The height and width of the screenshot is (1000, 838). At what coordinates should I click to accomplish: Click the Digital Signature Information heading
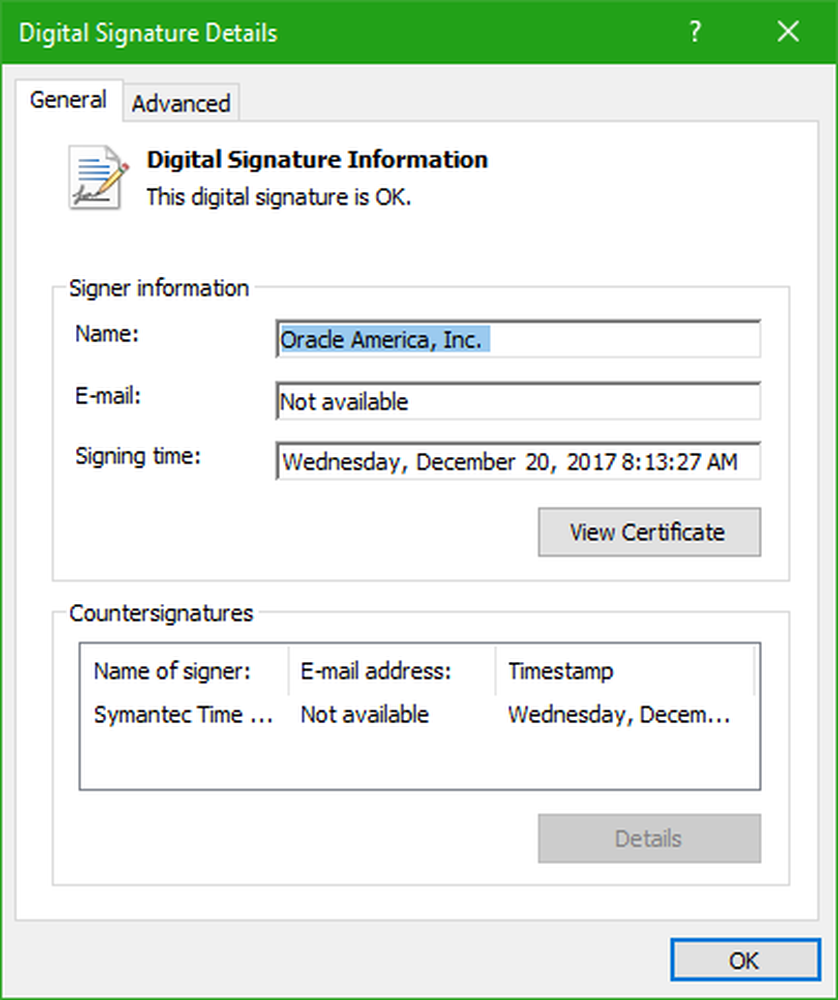(x=317, y=160)
